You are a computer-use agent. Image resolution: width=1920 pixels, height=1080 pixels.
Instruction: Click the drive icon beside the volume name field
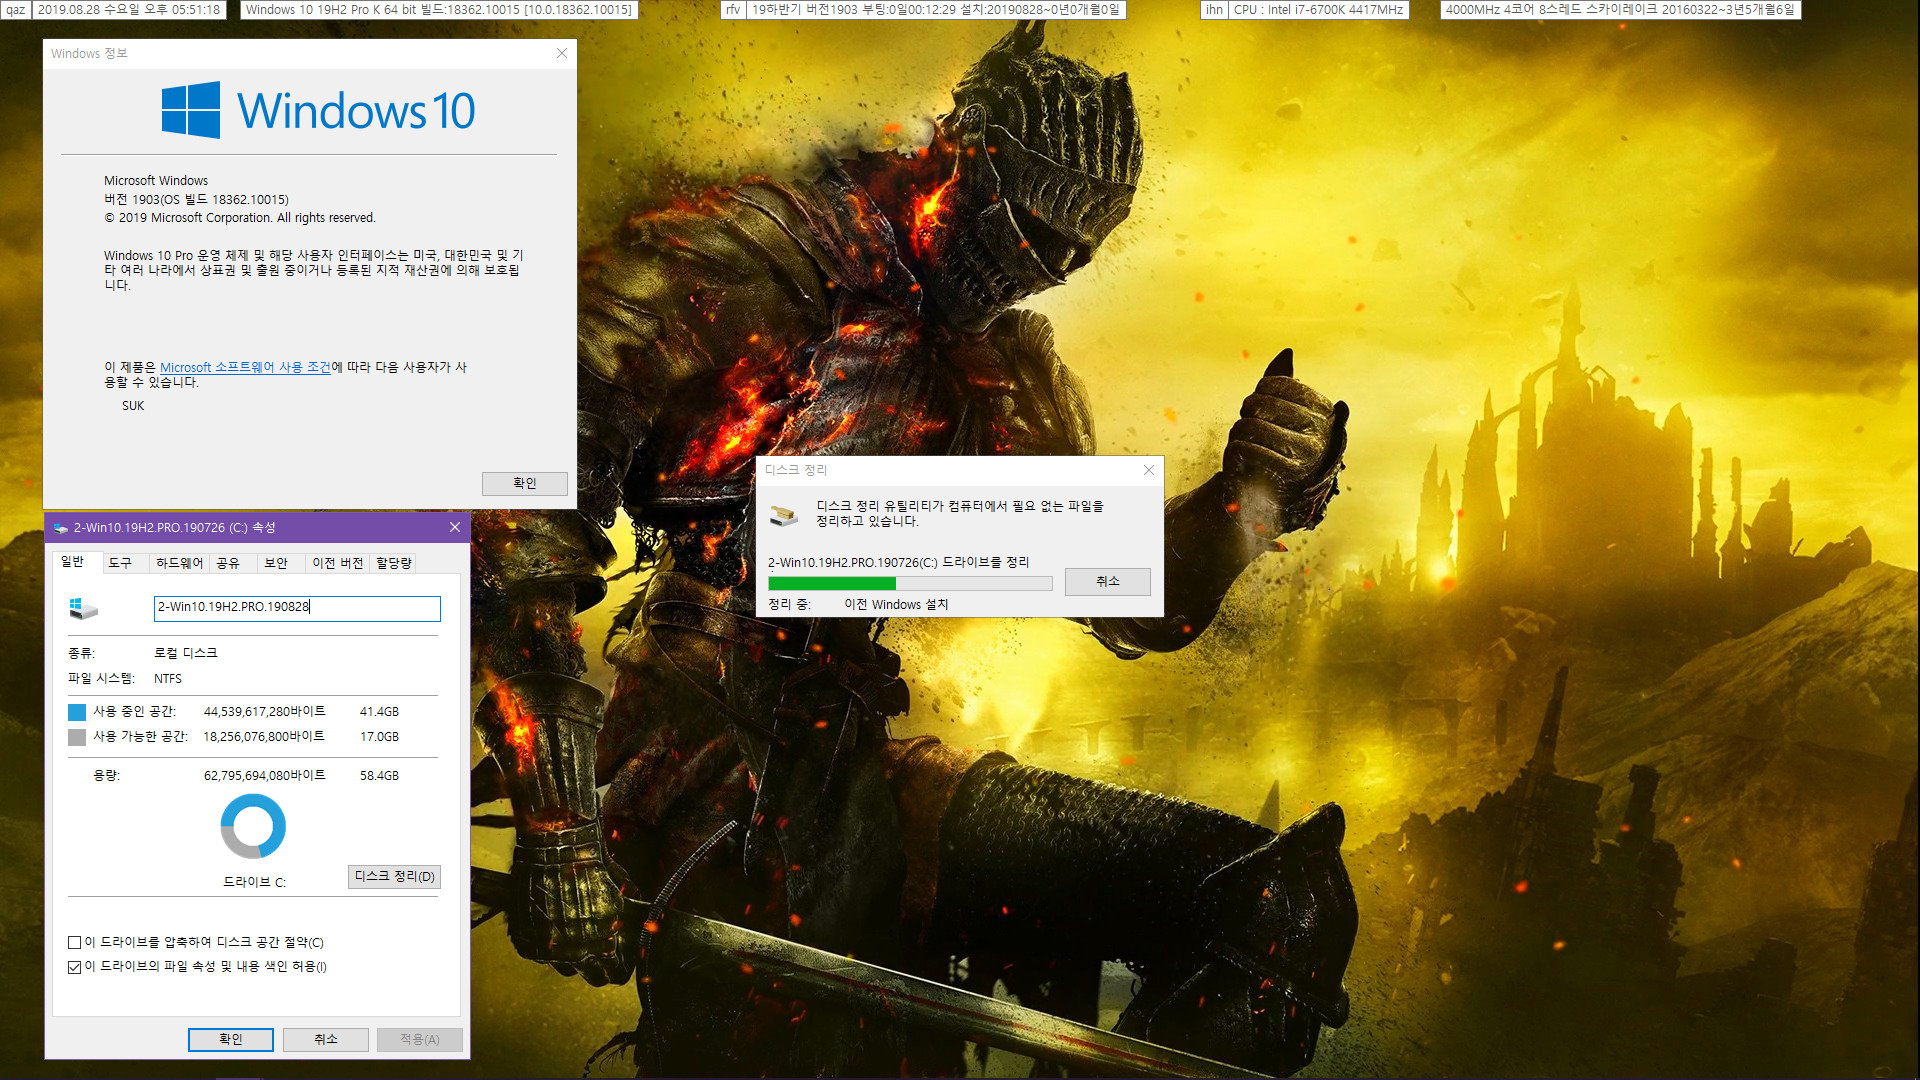(x=83, y=608)
